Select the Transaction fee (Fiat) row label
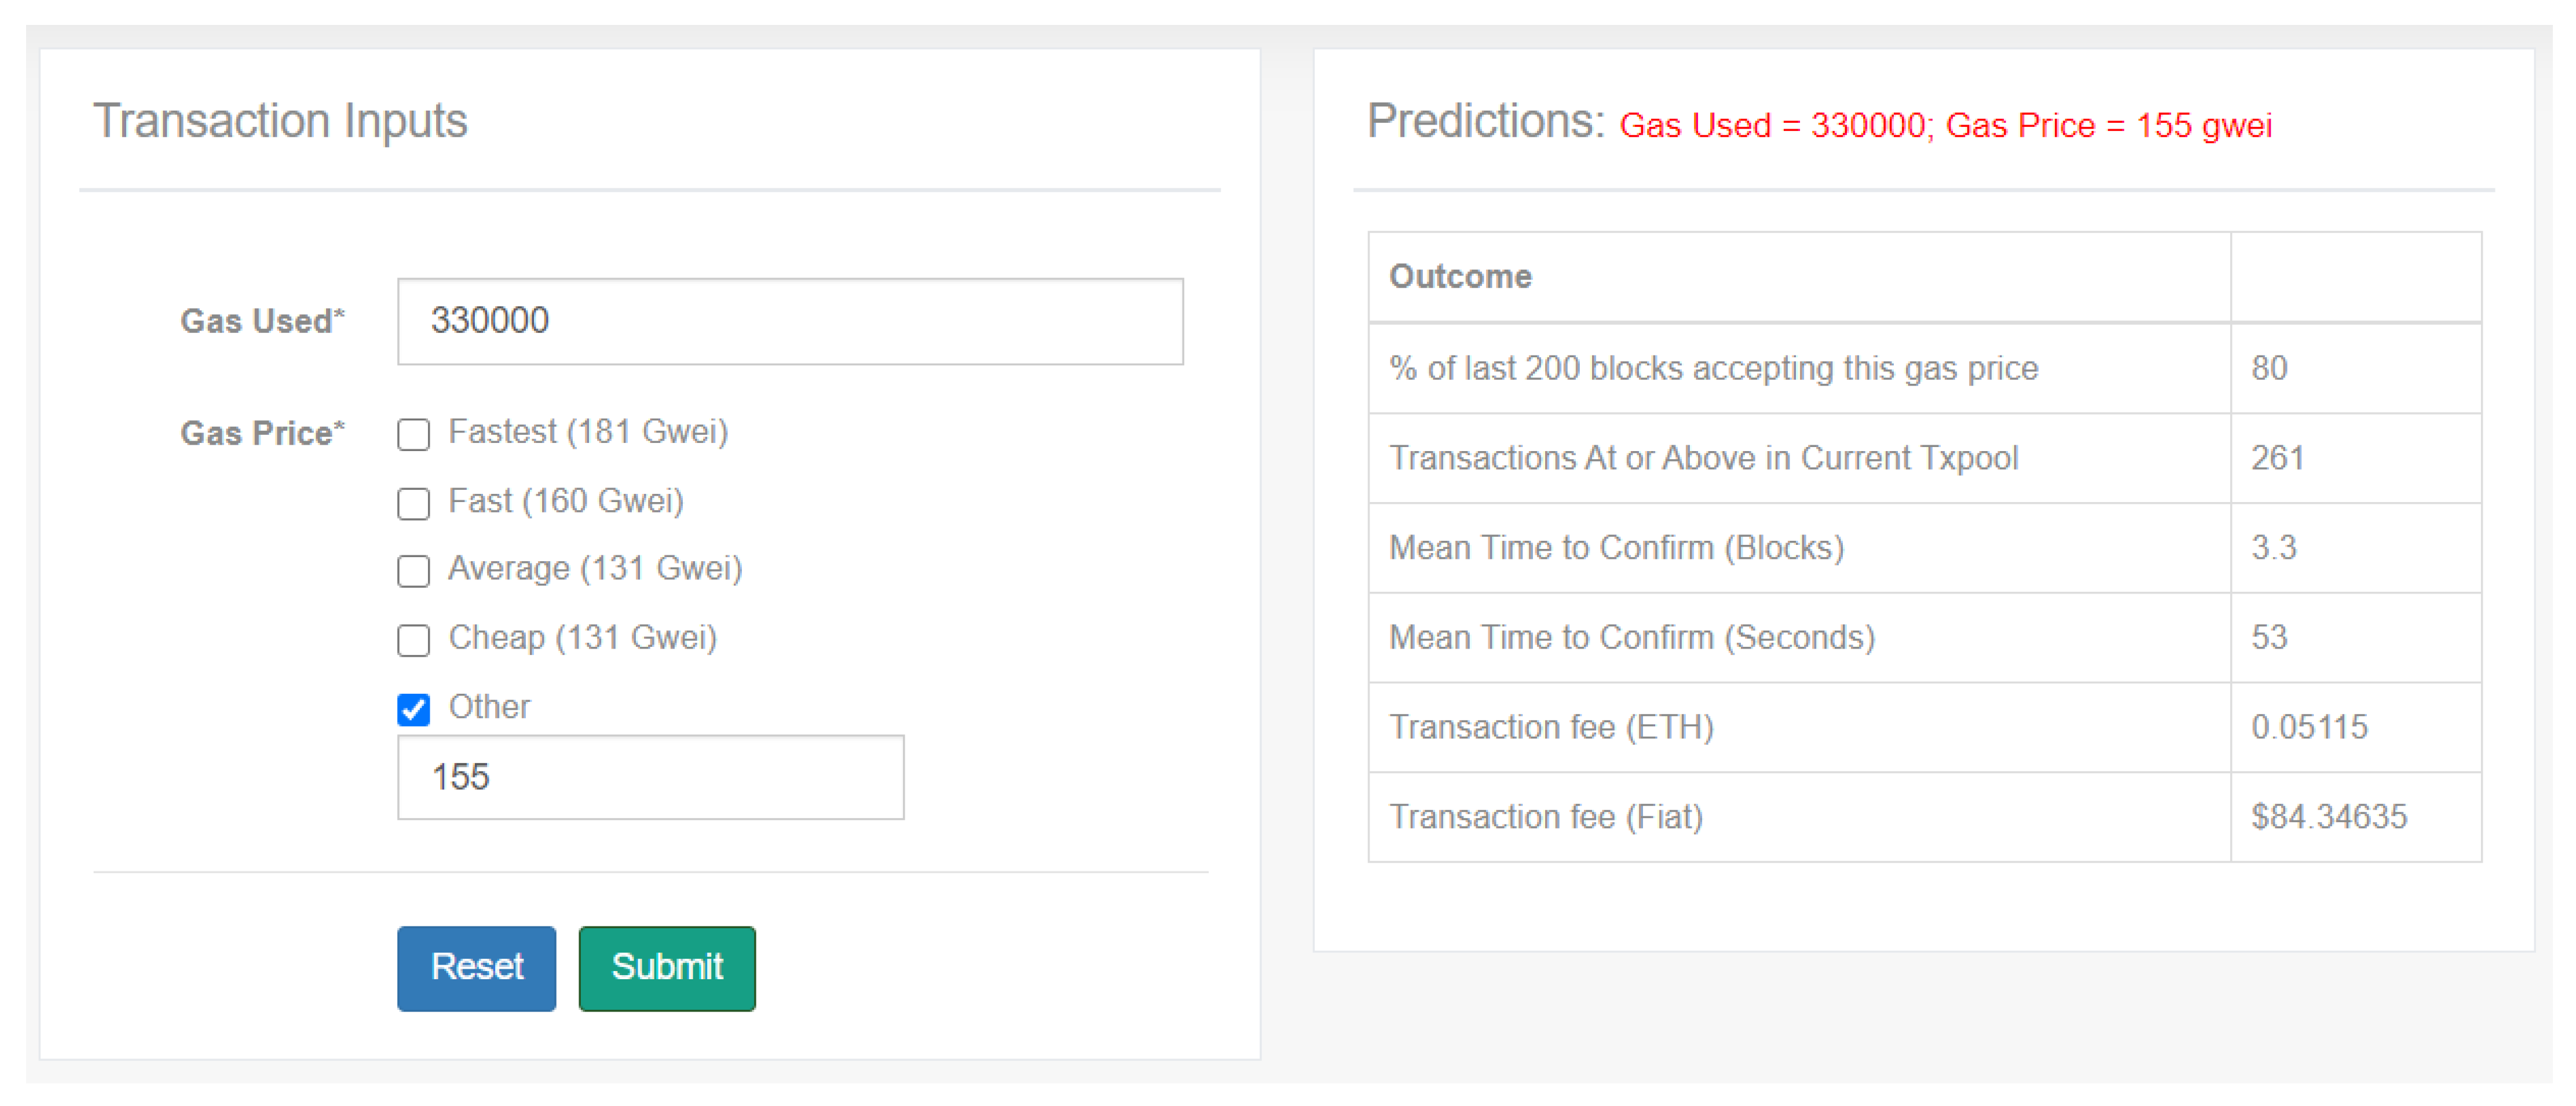The height and width of the screenshot is (1106, 2576). [x=1545, y=817]
